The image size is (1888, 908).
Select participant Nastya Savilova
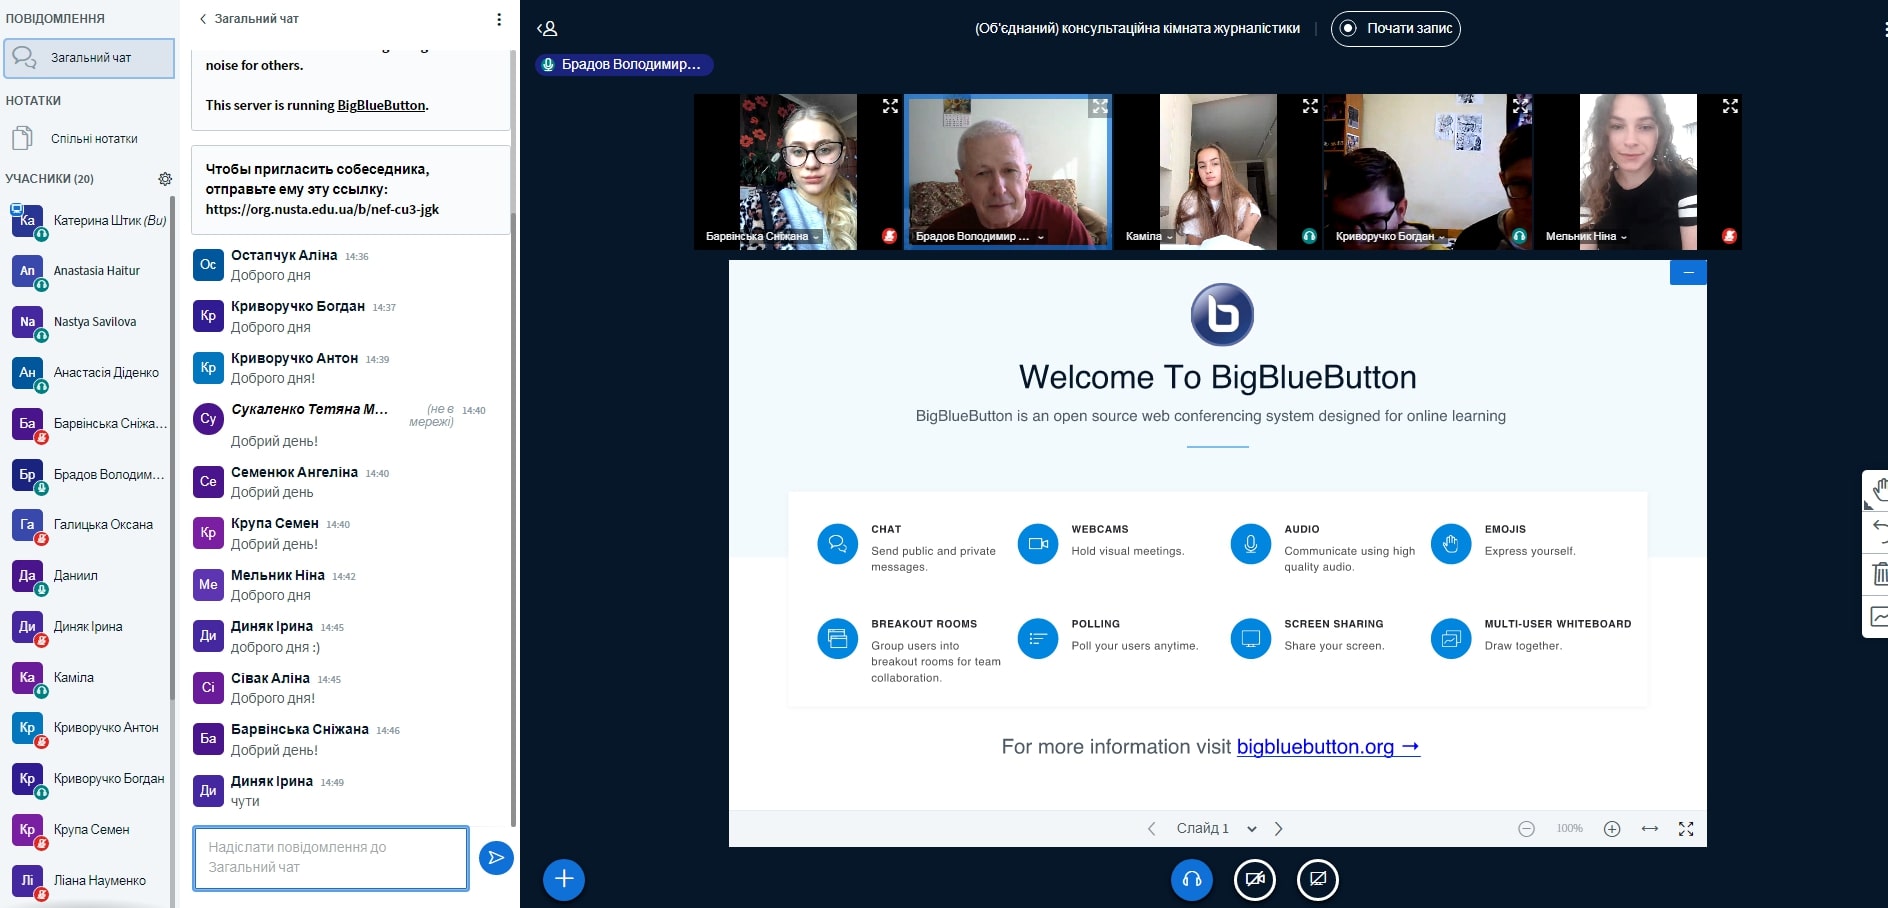pyautogui.click(x=89, y=322)
